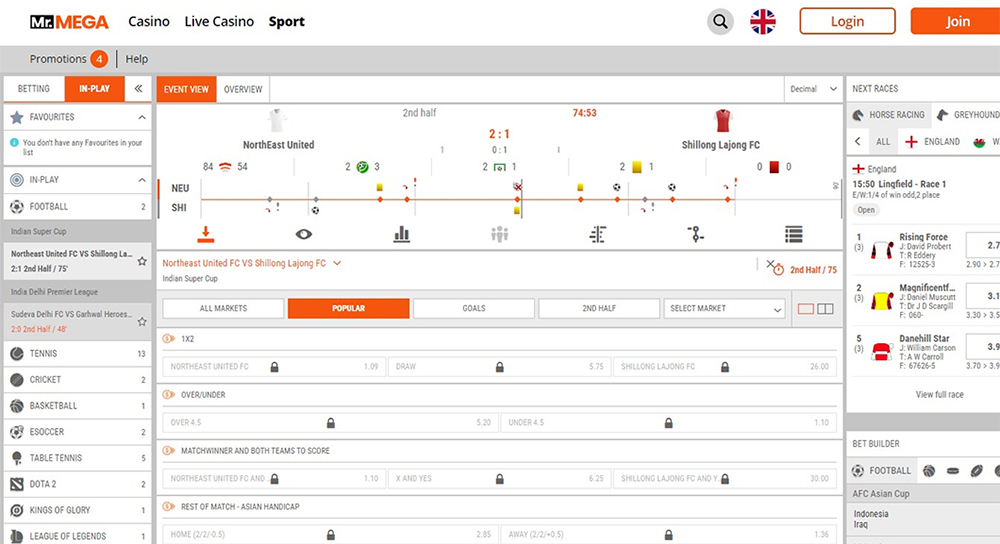The image size is (1000, 544).
Task: Open the Promotions link
Action: coord(58,59)
